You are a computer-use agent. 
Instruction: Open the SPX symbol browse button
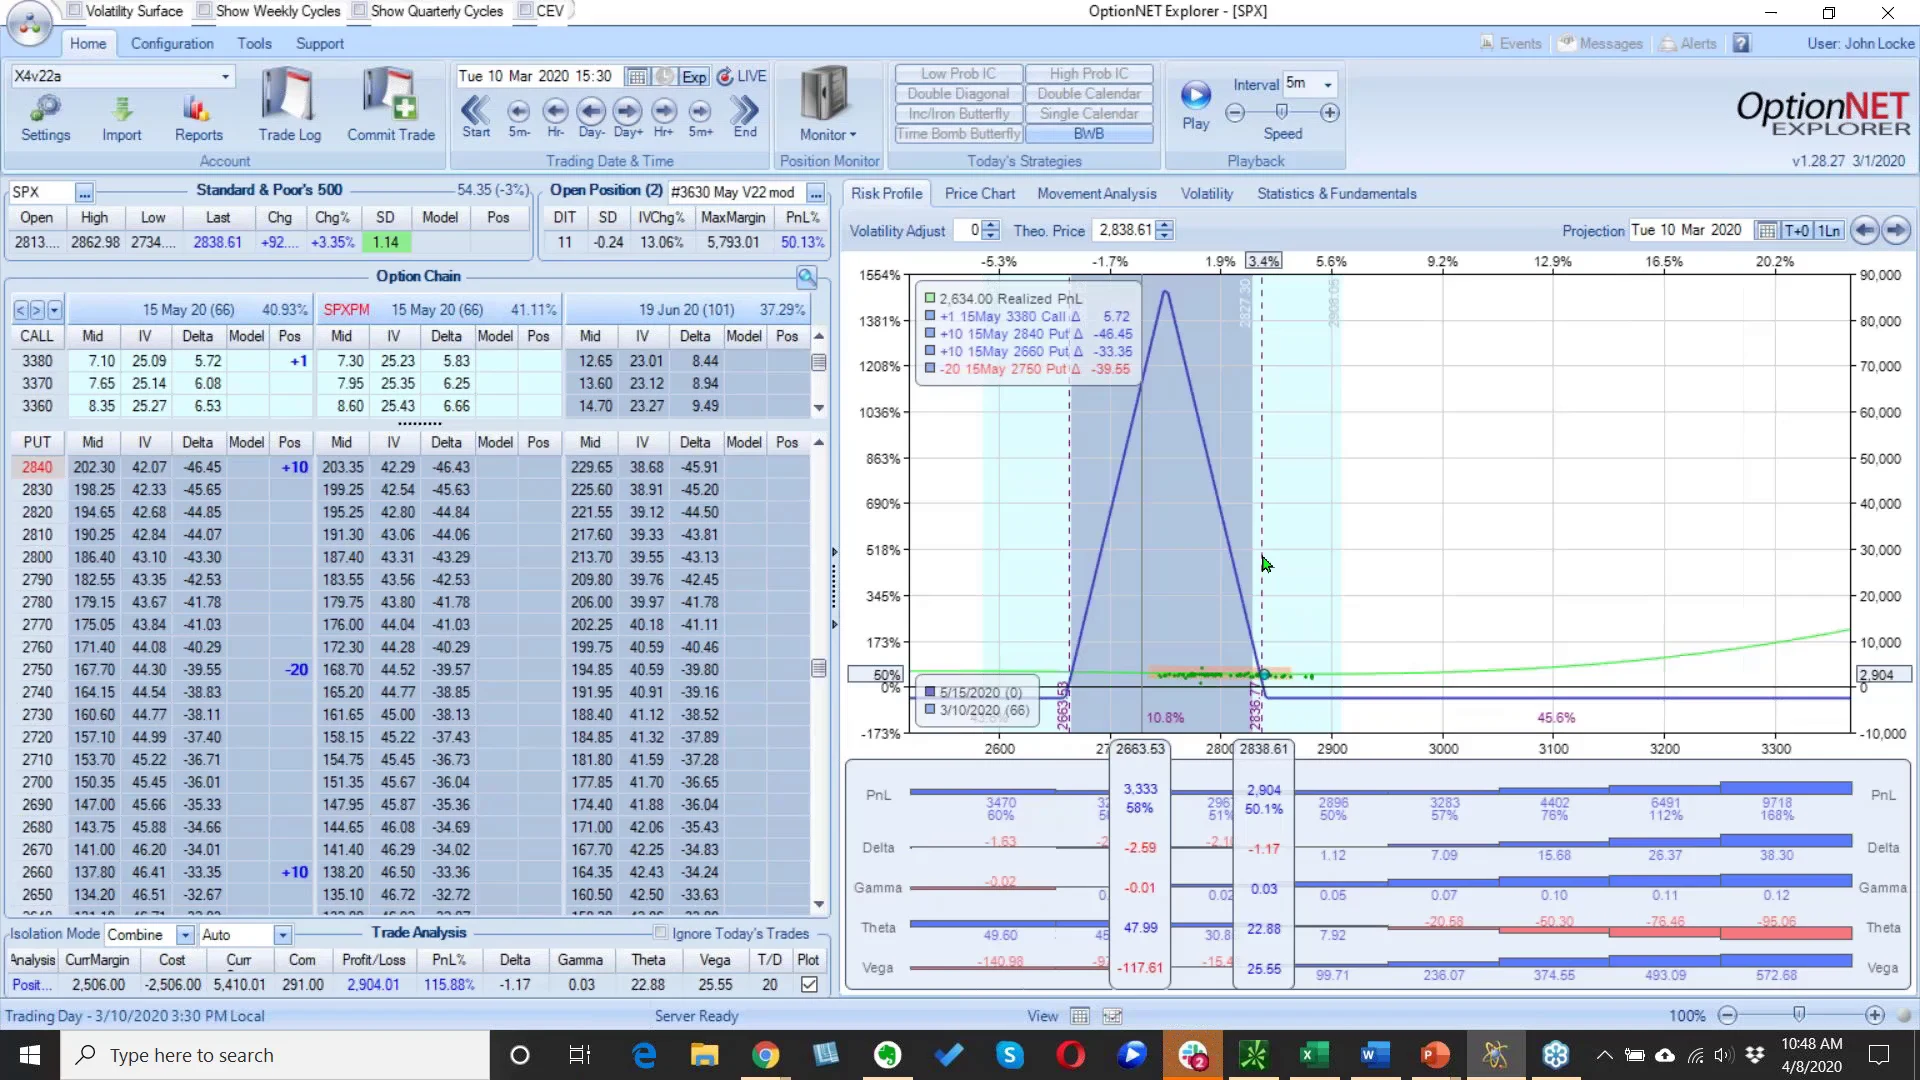coord(84,192)
